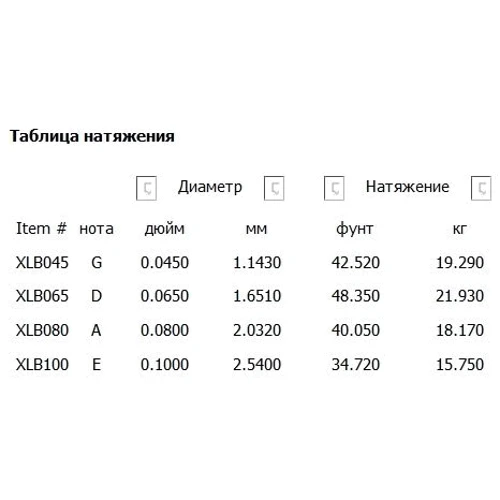Select item XLB065 in the table
Image resolution: width=500 pixels, height=500 pixels.
[42, 296]
